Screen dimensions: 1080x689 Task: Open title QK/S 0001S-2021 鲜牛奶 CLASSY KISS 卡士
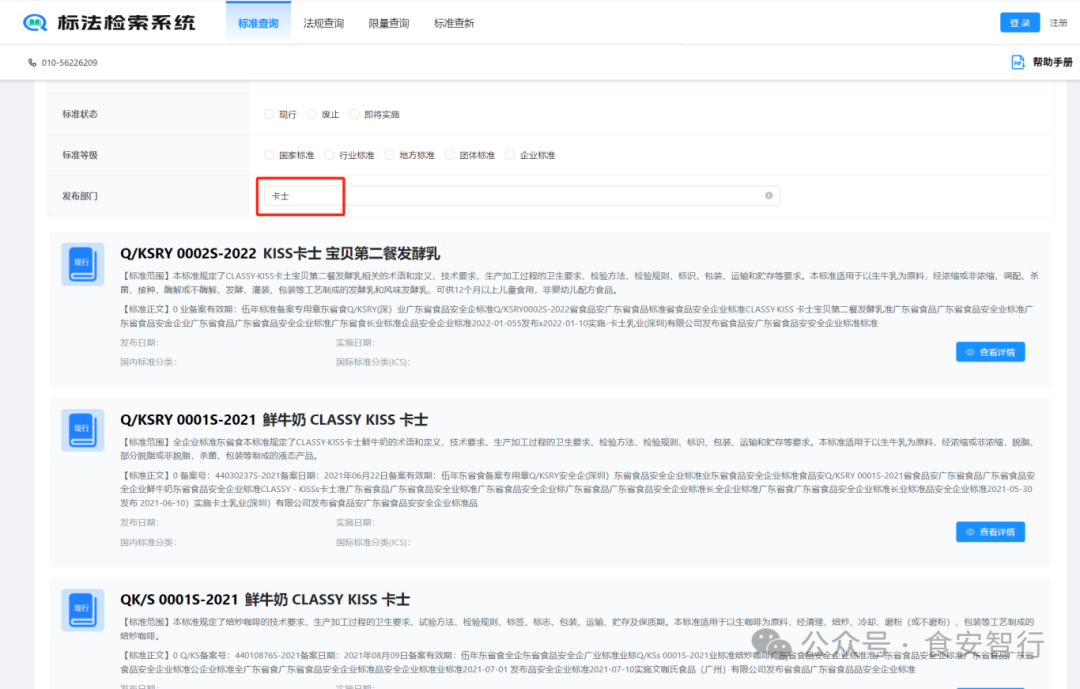(265, 599)
